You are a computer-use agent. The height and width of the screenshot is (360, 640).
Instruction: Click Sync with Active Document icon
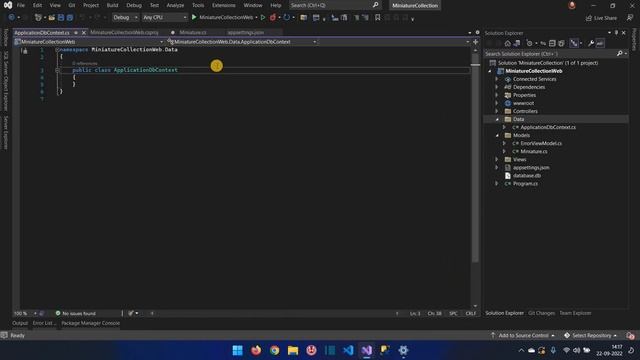(543, 43)
